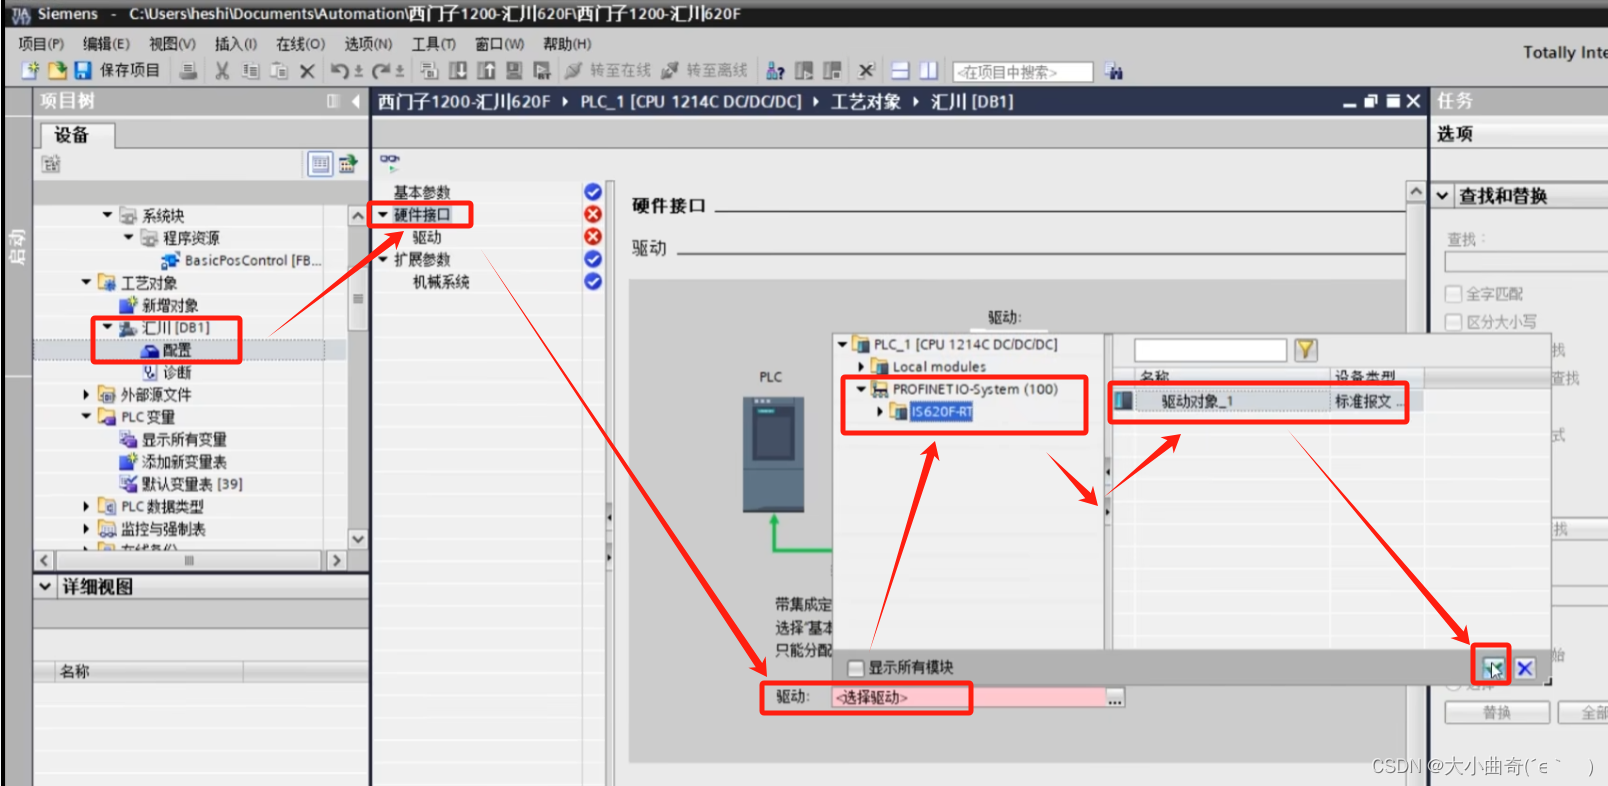Open the 视图(V) menu
Image resolution: width=1608 pixels, height=786 pixels.
point(172,44)
